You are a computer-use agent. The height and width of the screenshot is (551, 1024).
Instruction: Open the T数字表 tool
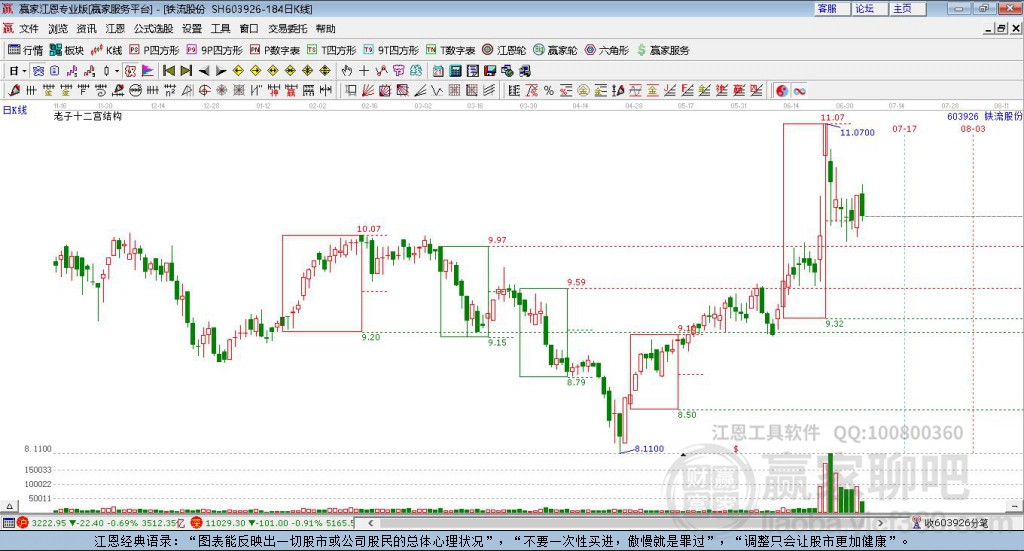tap(451, 50)
